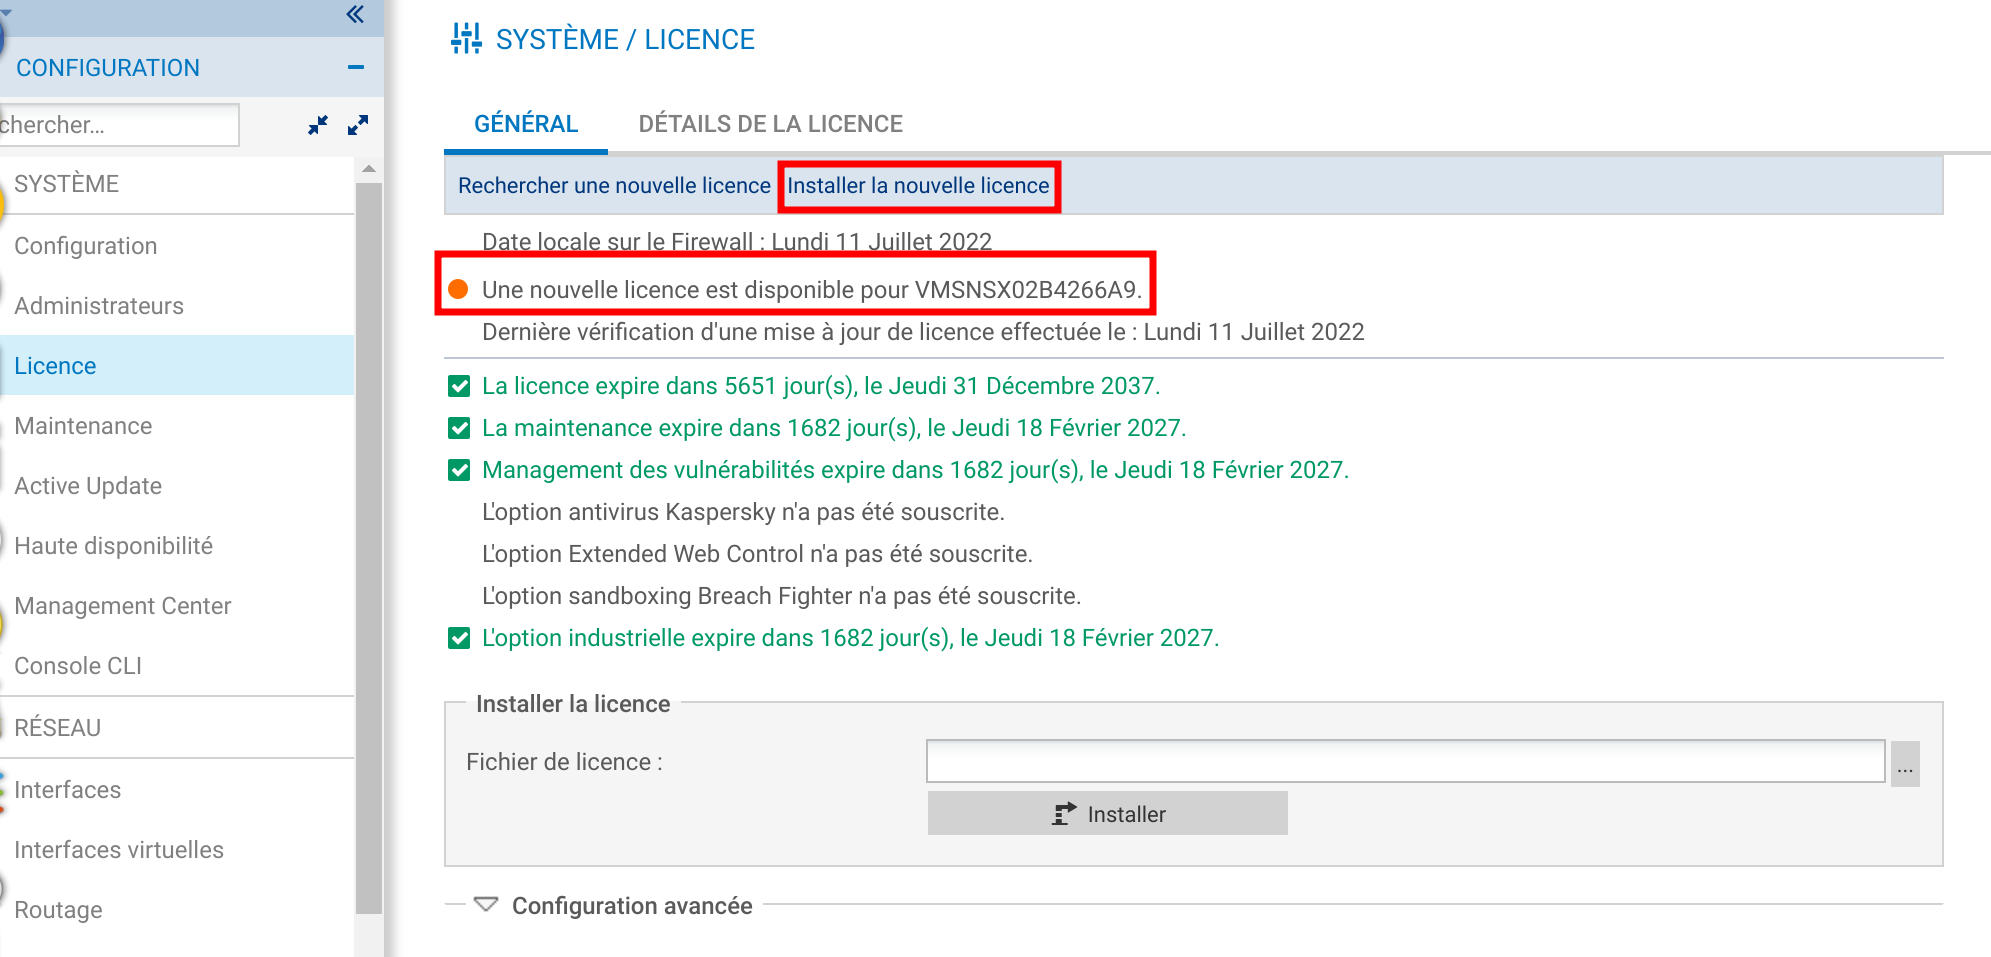The image size is (1991, 957).
Task: Collapse the sidebar with double-chevron icon
Action: click(355, 14)
